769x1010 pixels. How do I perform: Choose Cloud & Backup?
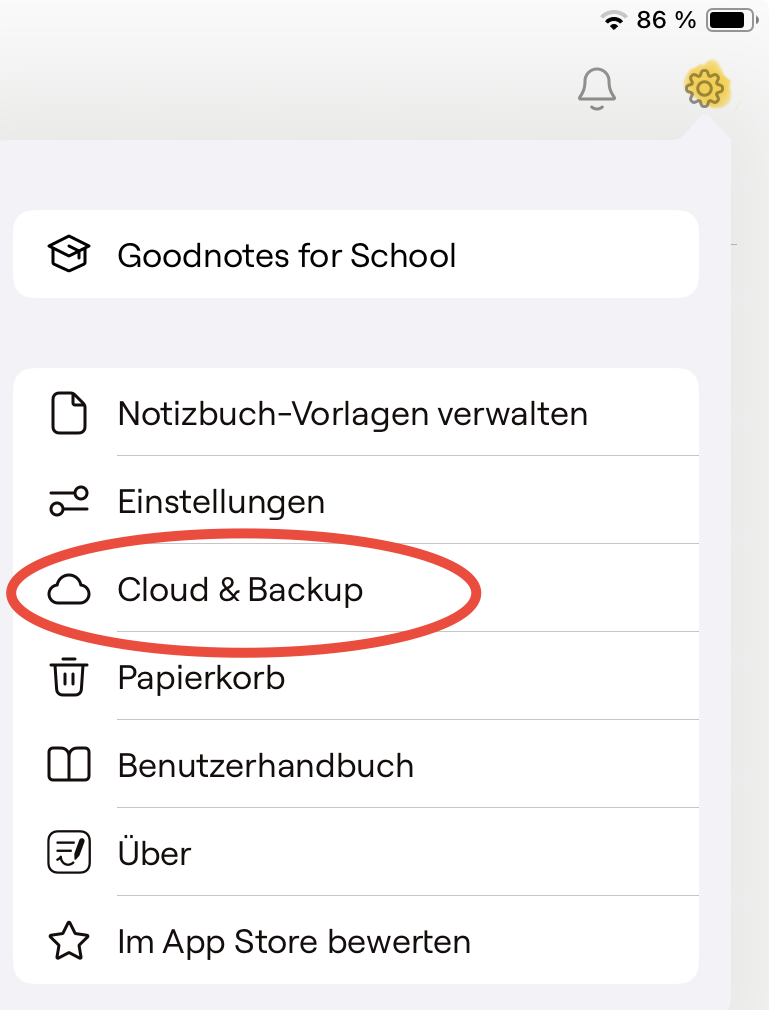click(x=240, y=590)
